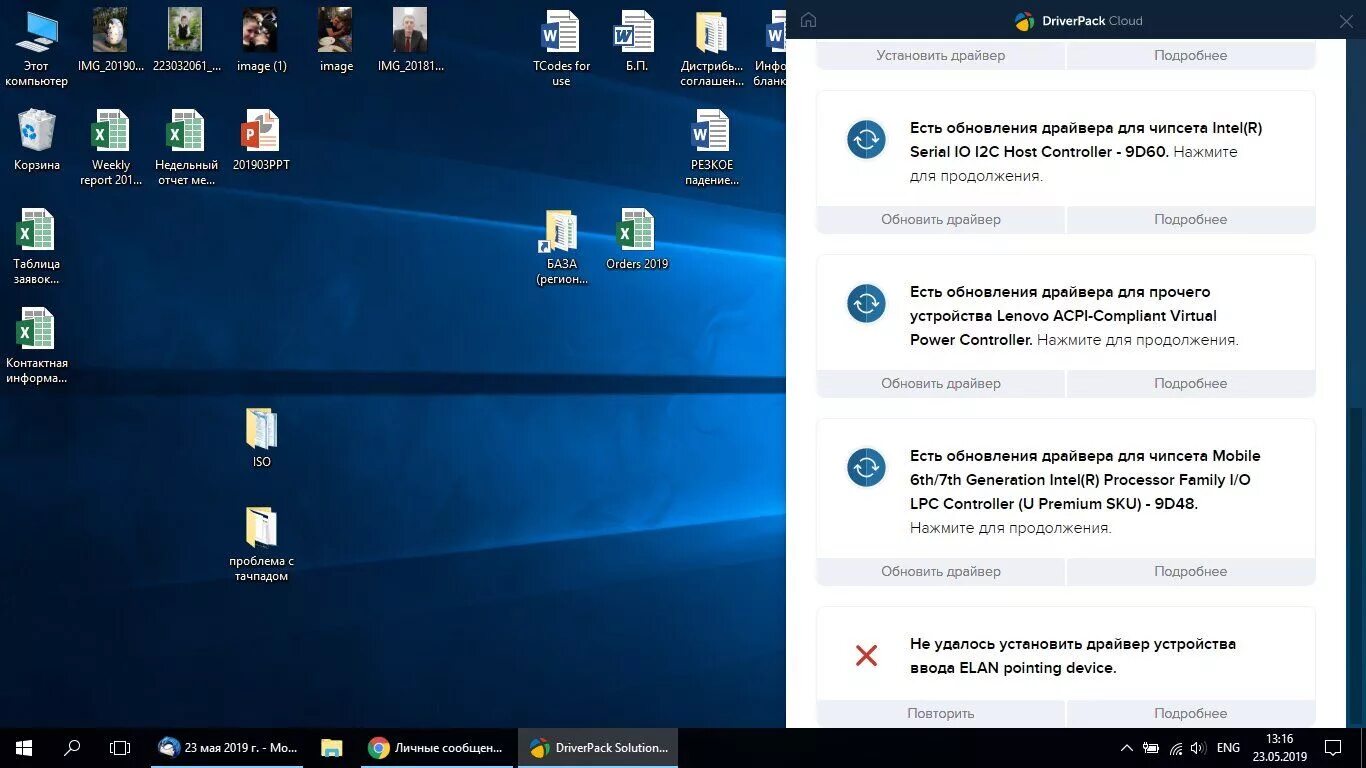Click 'Подробнее' next to 'Установить драйвер'
This screenshot has width=1366, height=768.
pyautogui.click(x=1191, y=55)
